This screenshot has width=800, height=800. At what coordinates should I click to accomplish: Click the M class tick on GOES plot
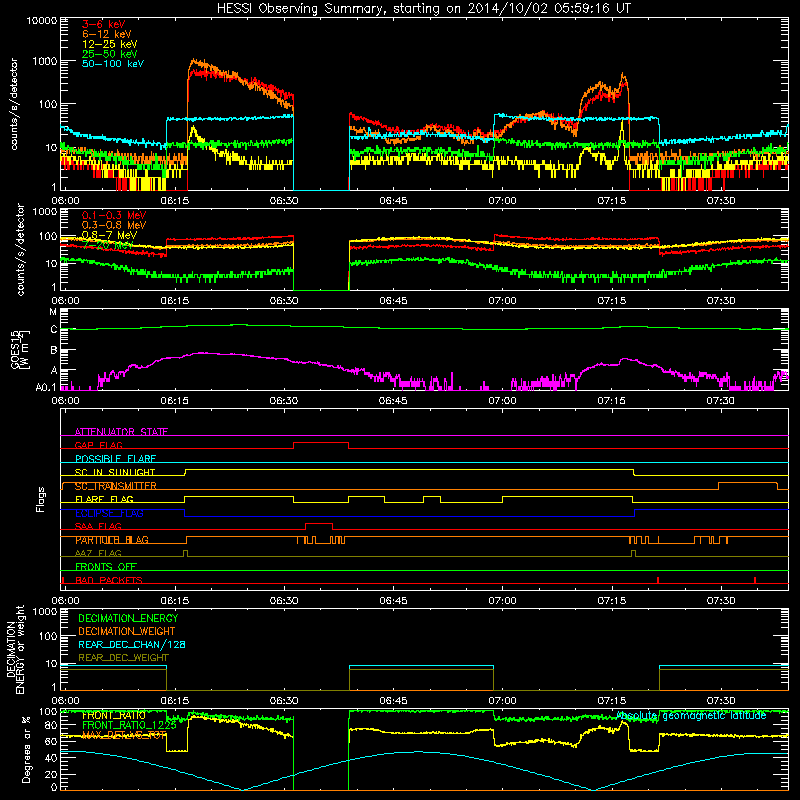click(x=53, y=312)
